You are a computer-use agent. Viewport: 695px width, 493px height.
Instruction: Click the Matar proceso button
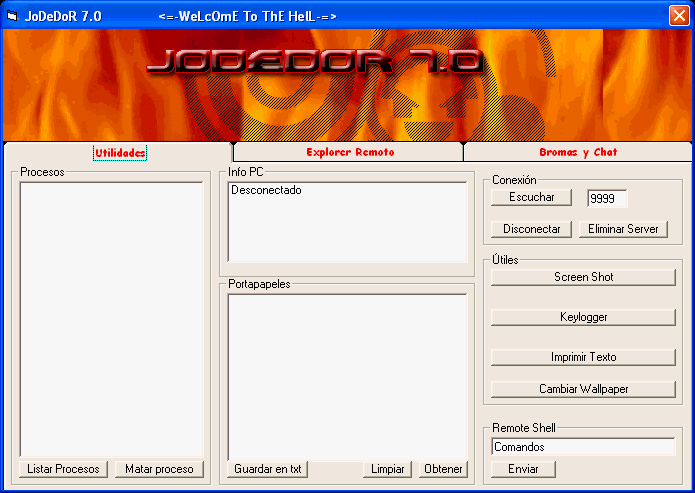159,469
